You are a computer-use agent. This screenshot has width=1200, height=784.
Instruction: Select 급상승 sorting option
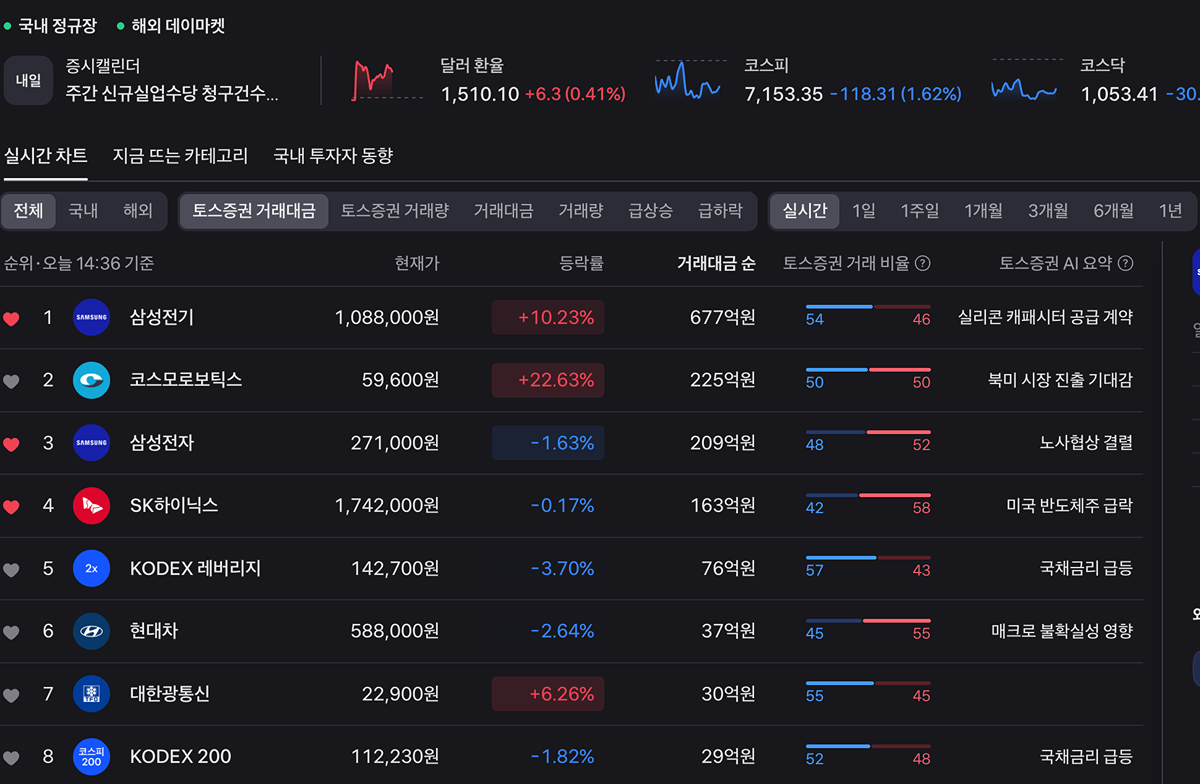pos(651,211)
